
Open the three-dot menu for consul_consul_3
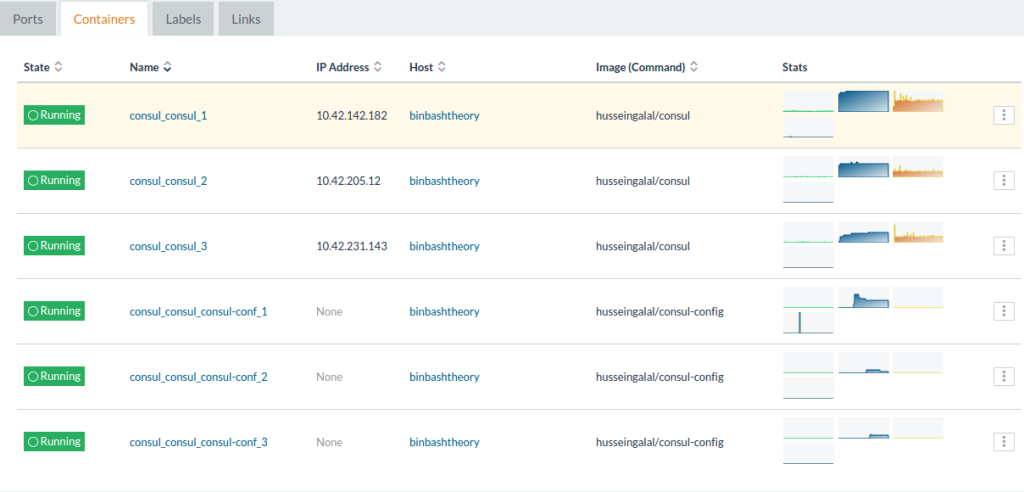pyautogui.click(x=1003, y=246)
